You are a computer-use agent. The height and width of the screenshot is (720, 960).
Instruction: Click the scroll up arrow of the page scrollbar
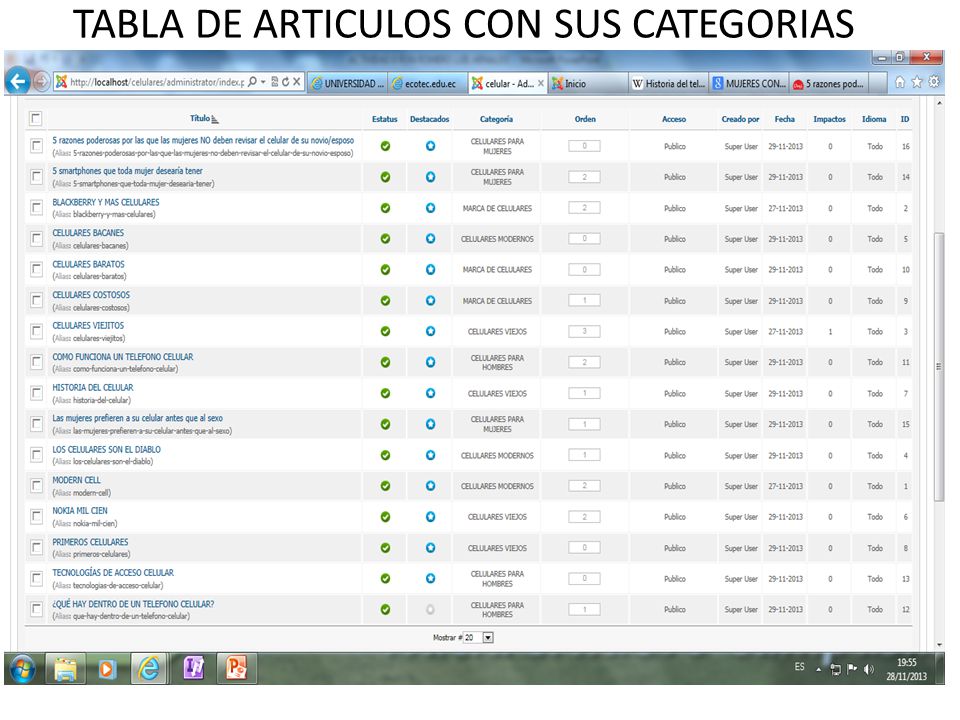tap(939, 103)
